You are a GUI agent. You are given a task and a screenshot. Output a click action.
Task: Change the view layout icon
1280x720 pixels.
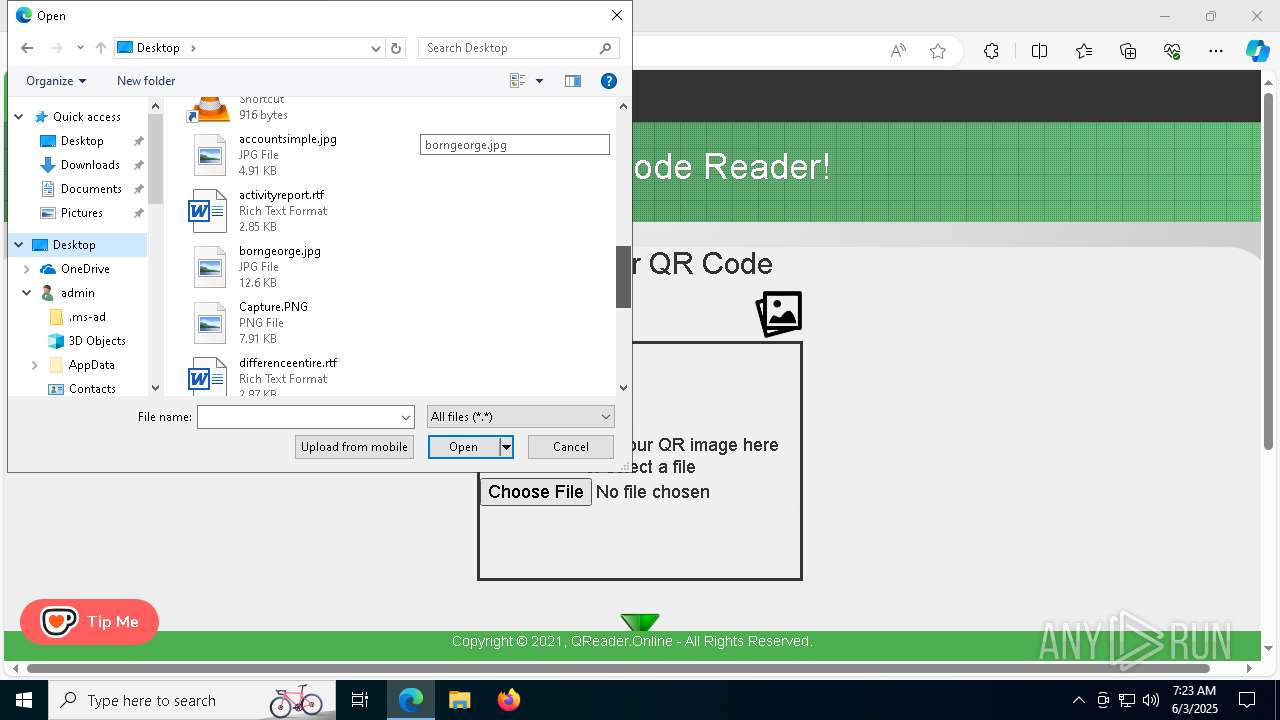coord(517,81)
